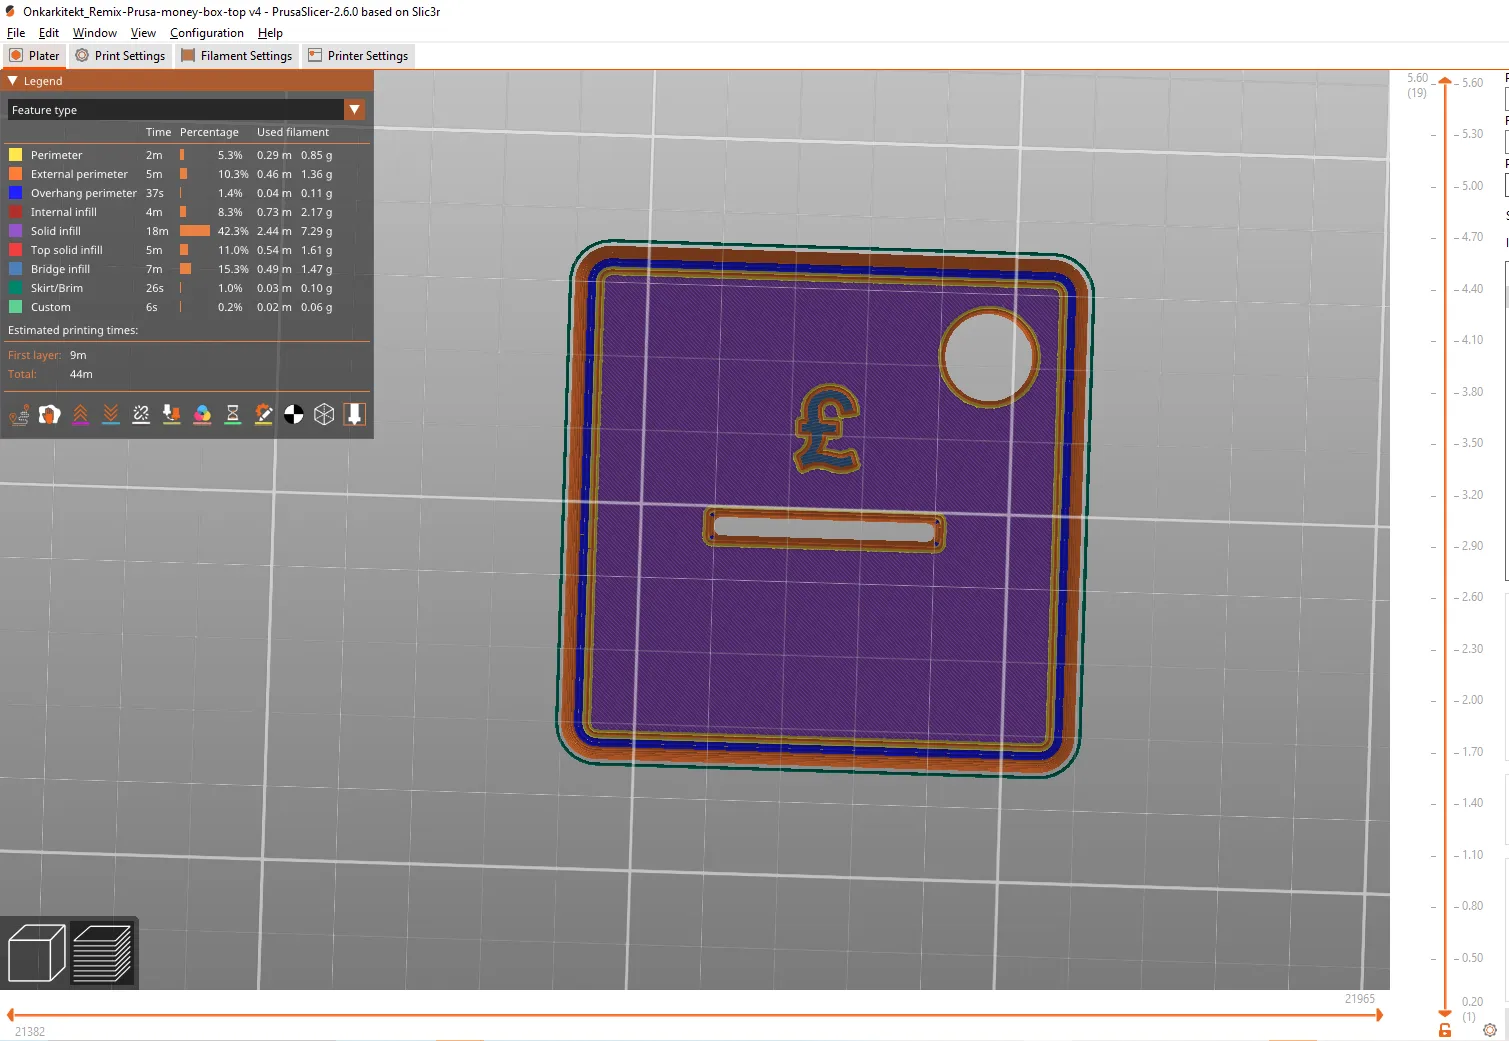
Task: Toggle Travel moves visibility icon
Action: 19,414
